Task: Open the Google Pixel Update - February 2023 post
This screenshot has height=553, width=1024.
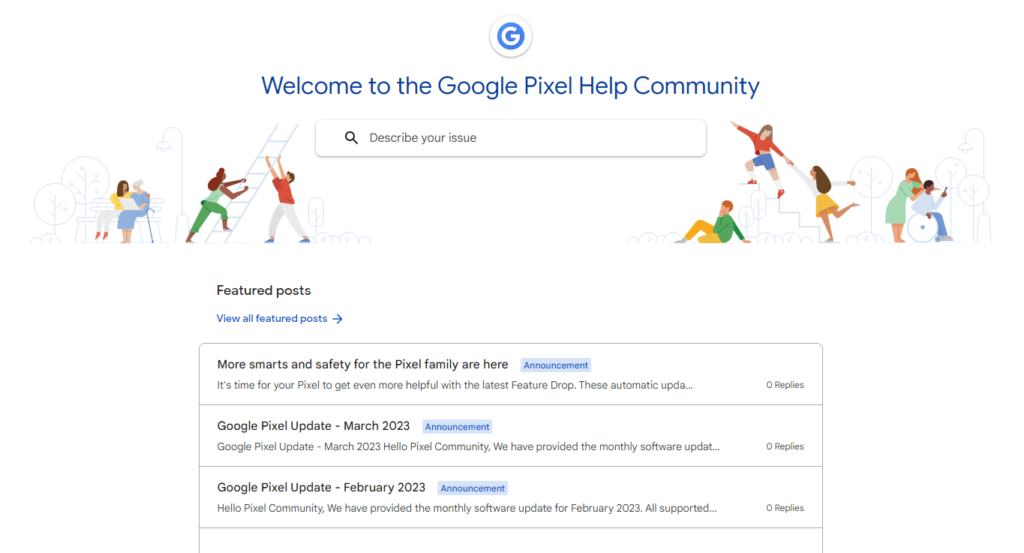Action: (321, 488)
